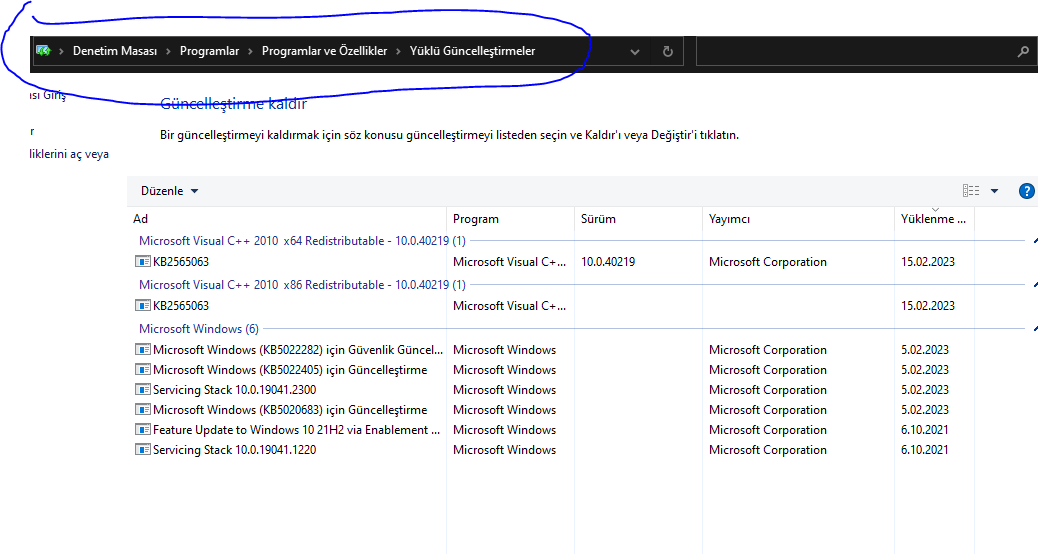Click version value 10.0.40219
This screenshot has height=554, width=1038.
(608, 261)
